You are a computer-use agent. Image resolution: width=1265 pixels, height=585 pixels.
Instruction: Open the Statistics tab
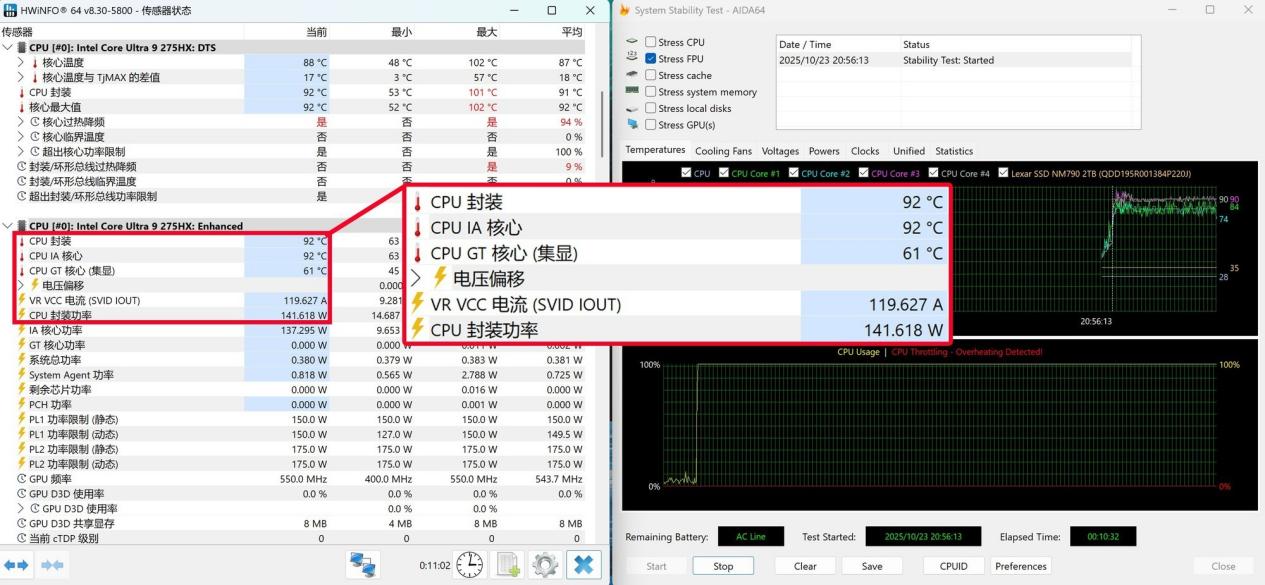953,151
